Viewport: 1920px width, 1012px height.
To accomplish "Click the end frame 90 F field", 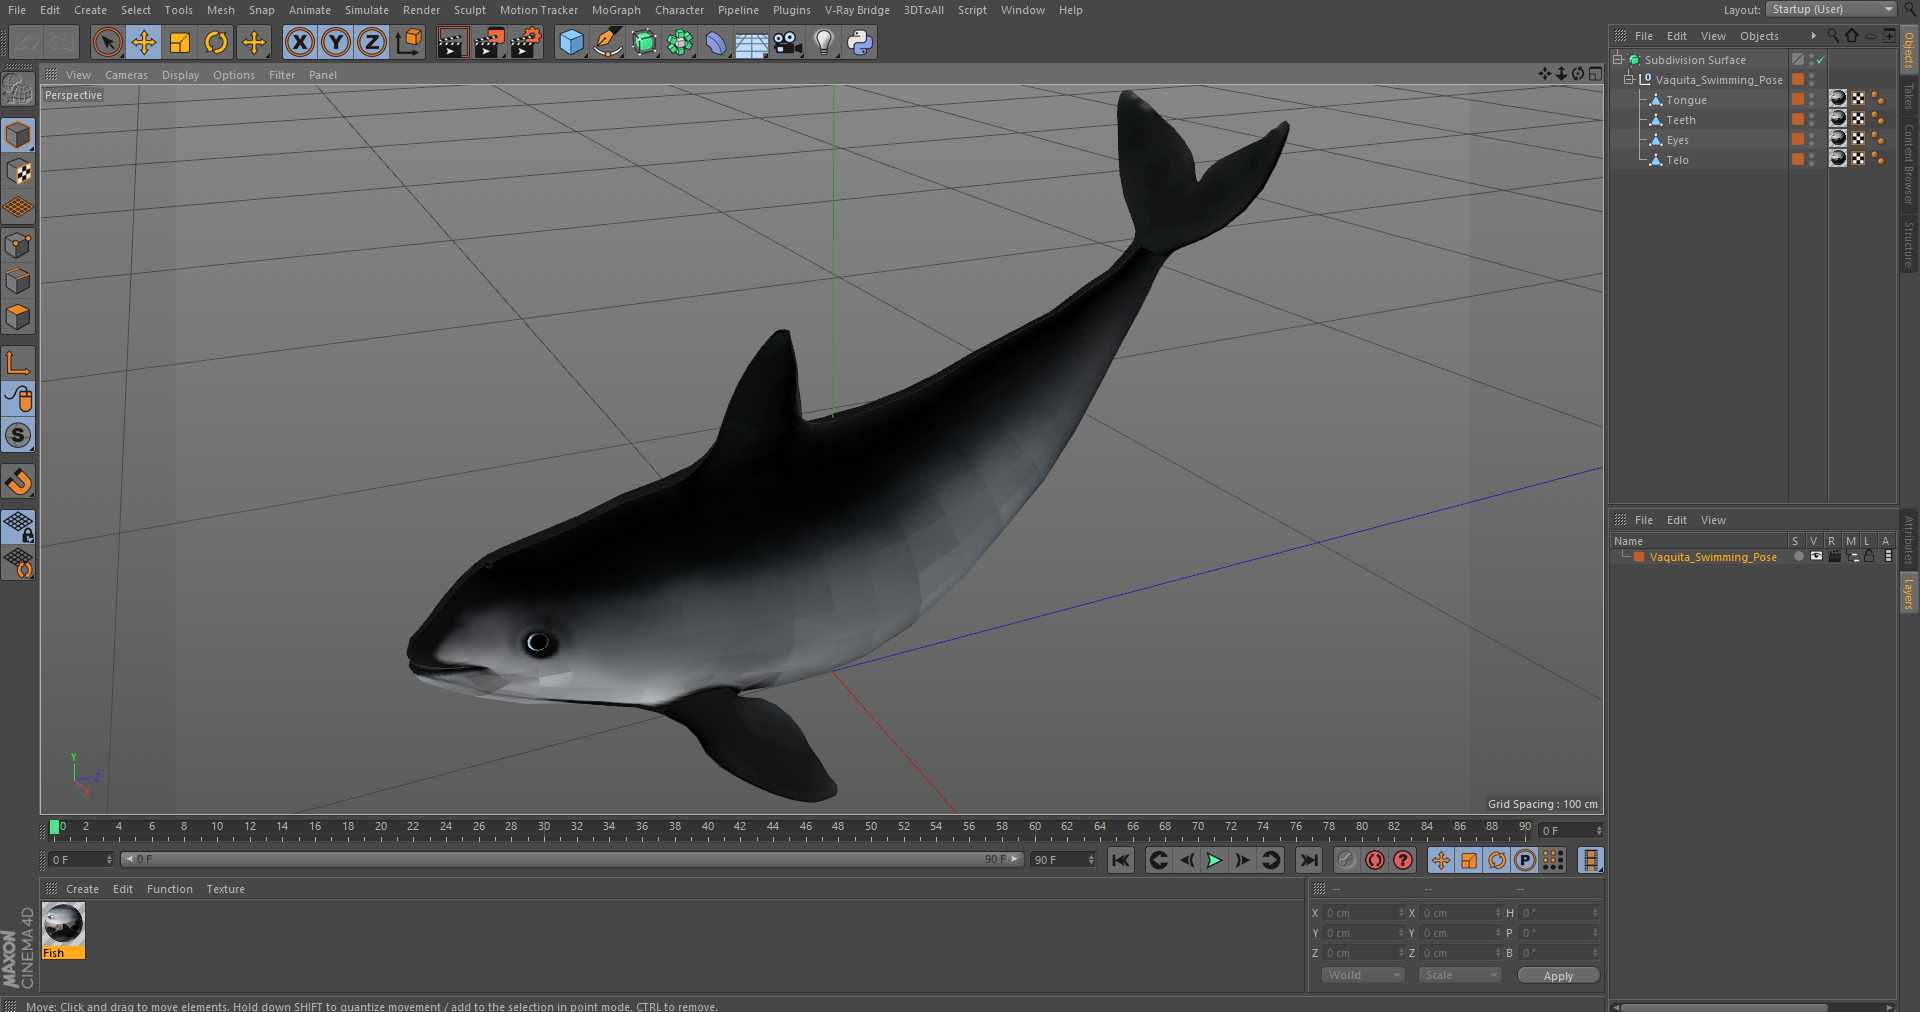I will tap(1063, 860).
